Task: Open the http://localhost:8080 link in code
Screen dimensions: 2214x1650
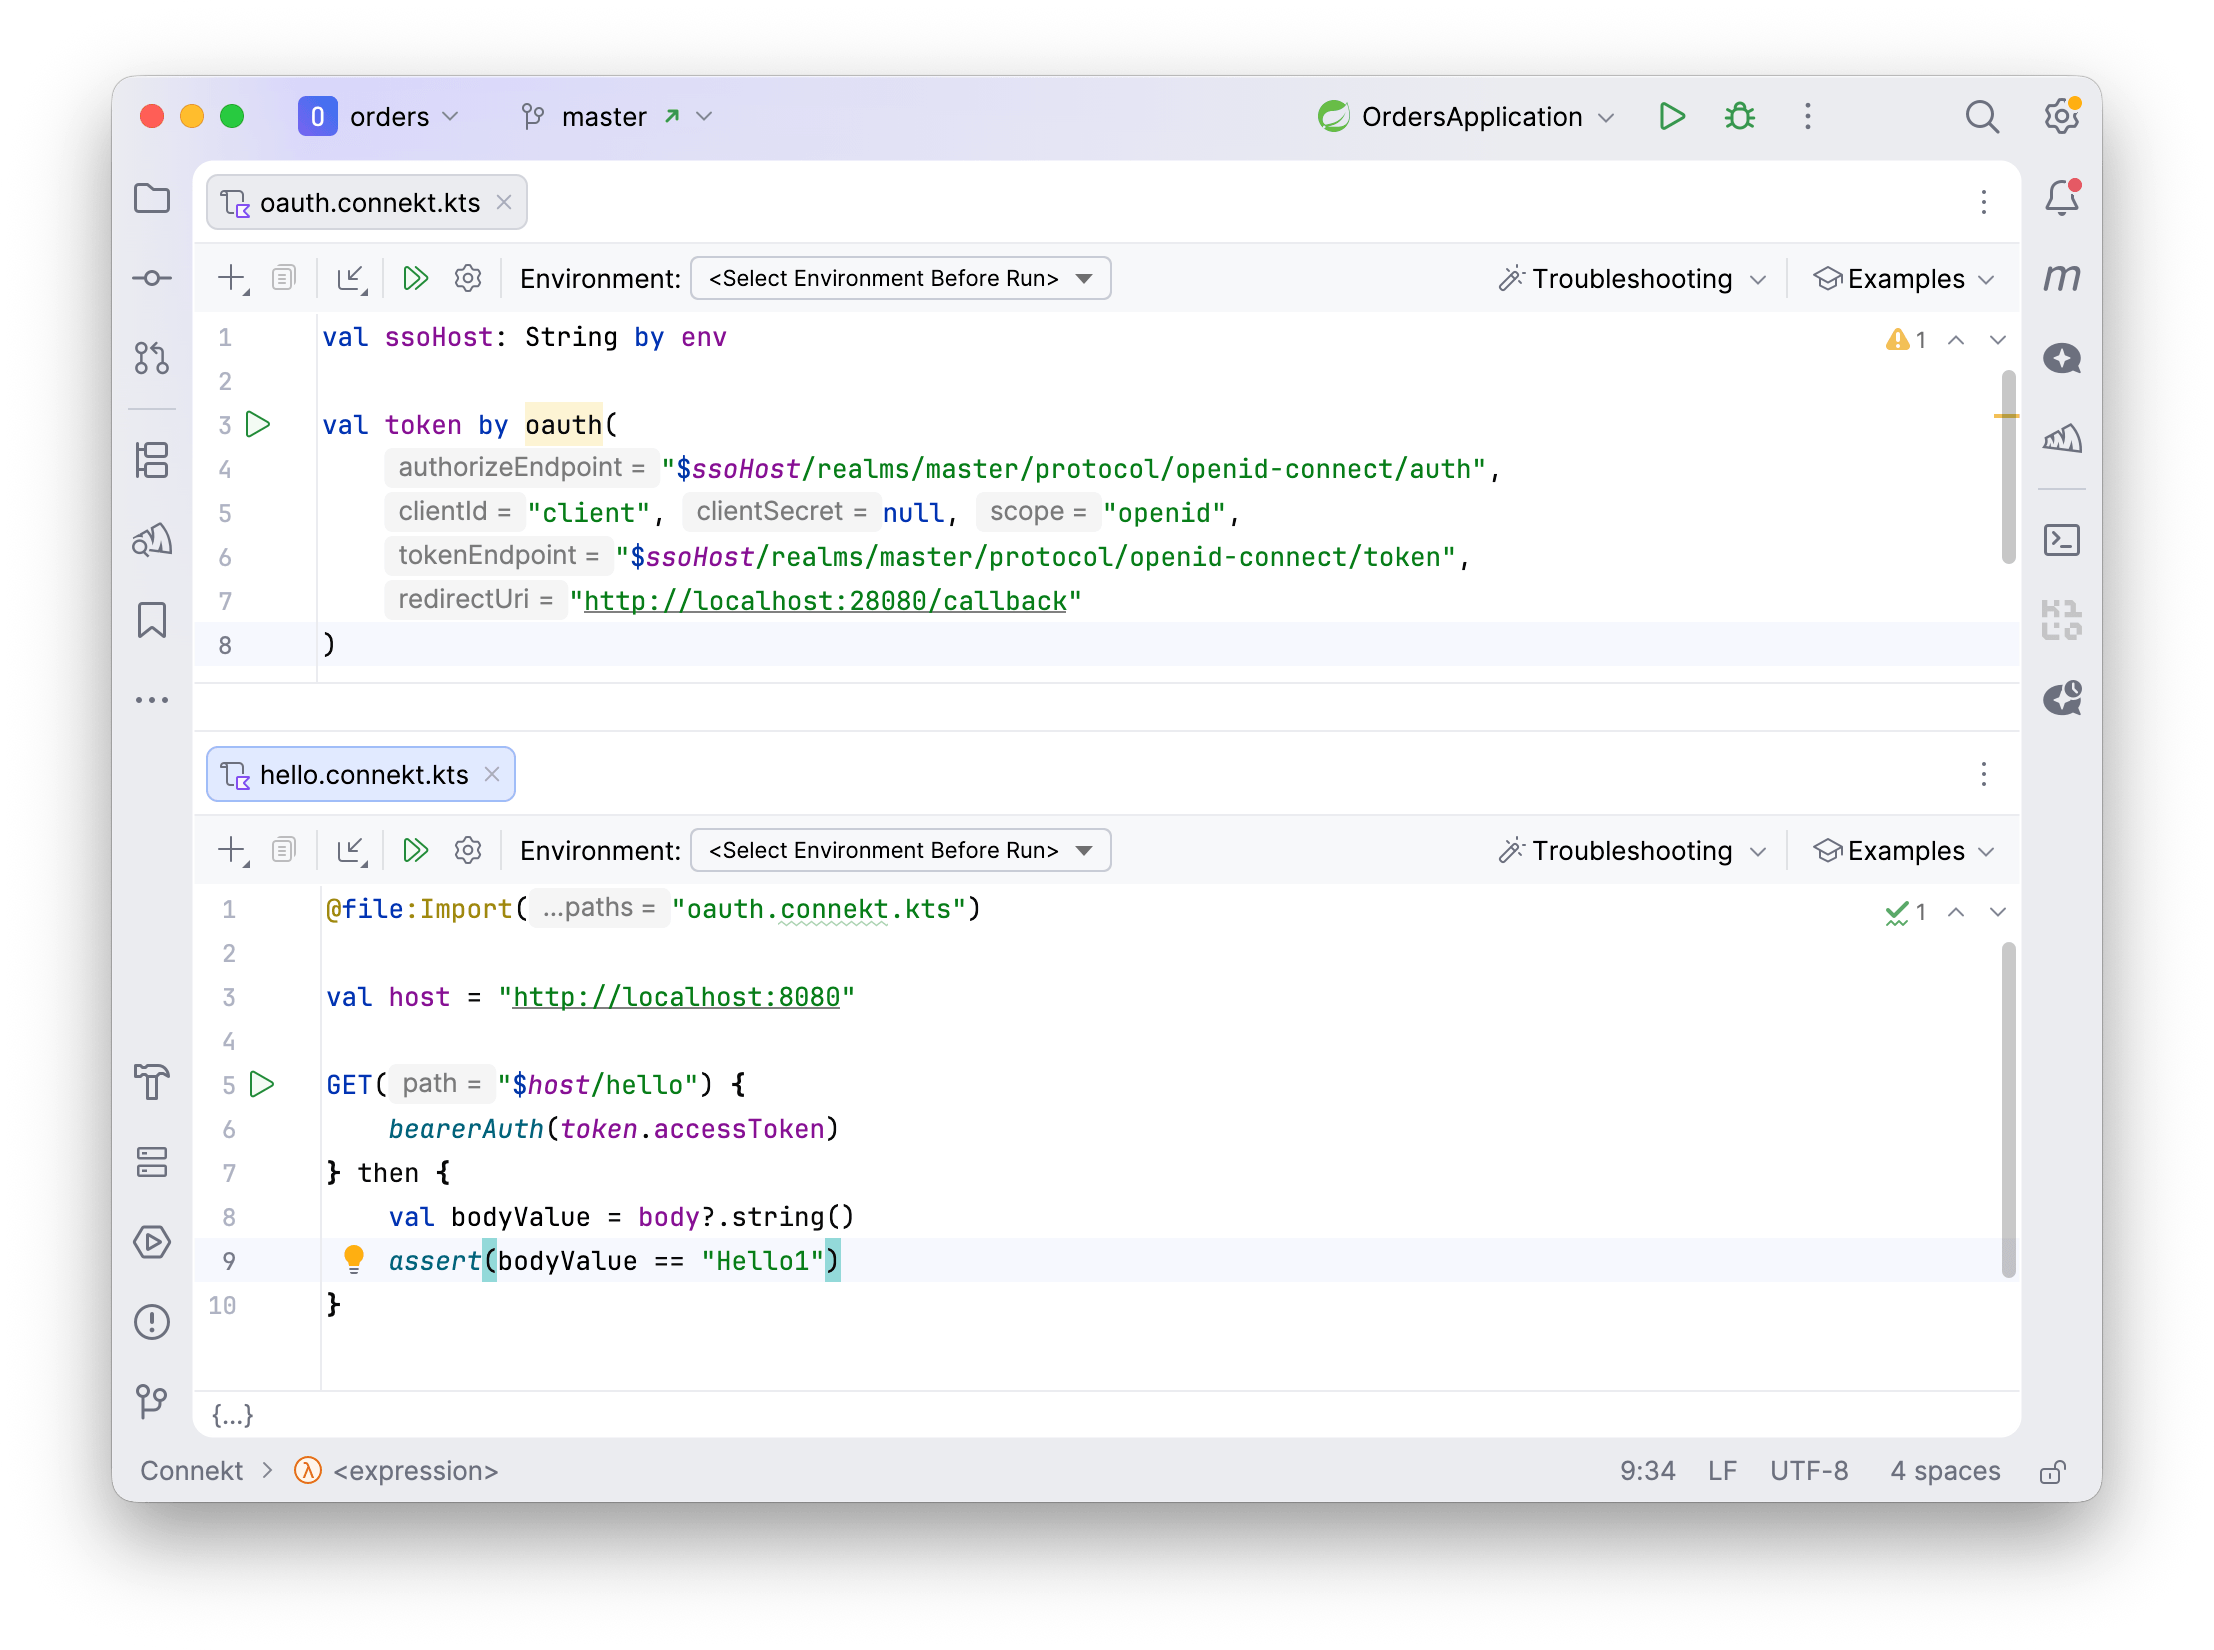Action: (676, 997)
